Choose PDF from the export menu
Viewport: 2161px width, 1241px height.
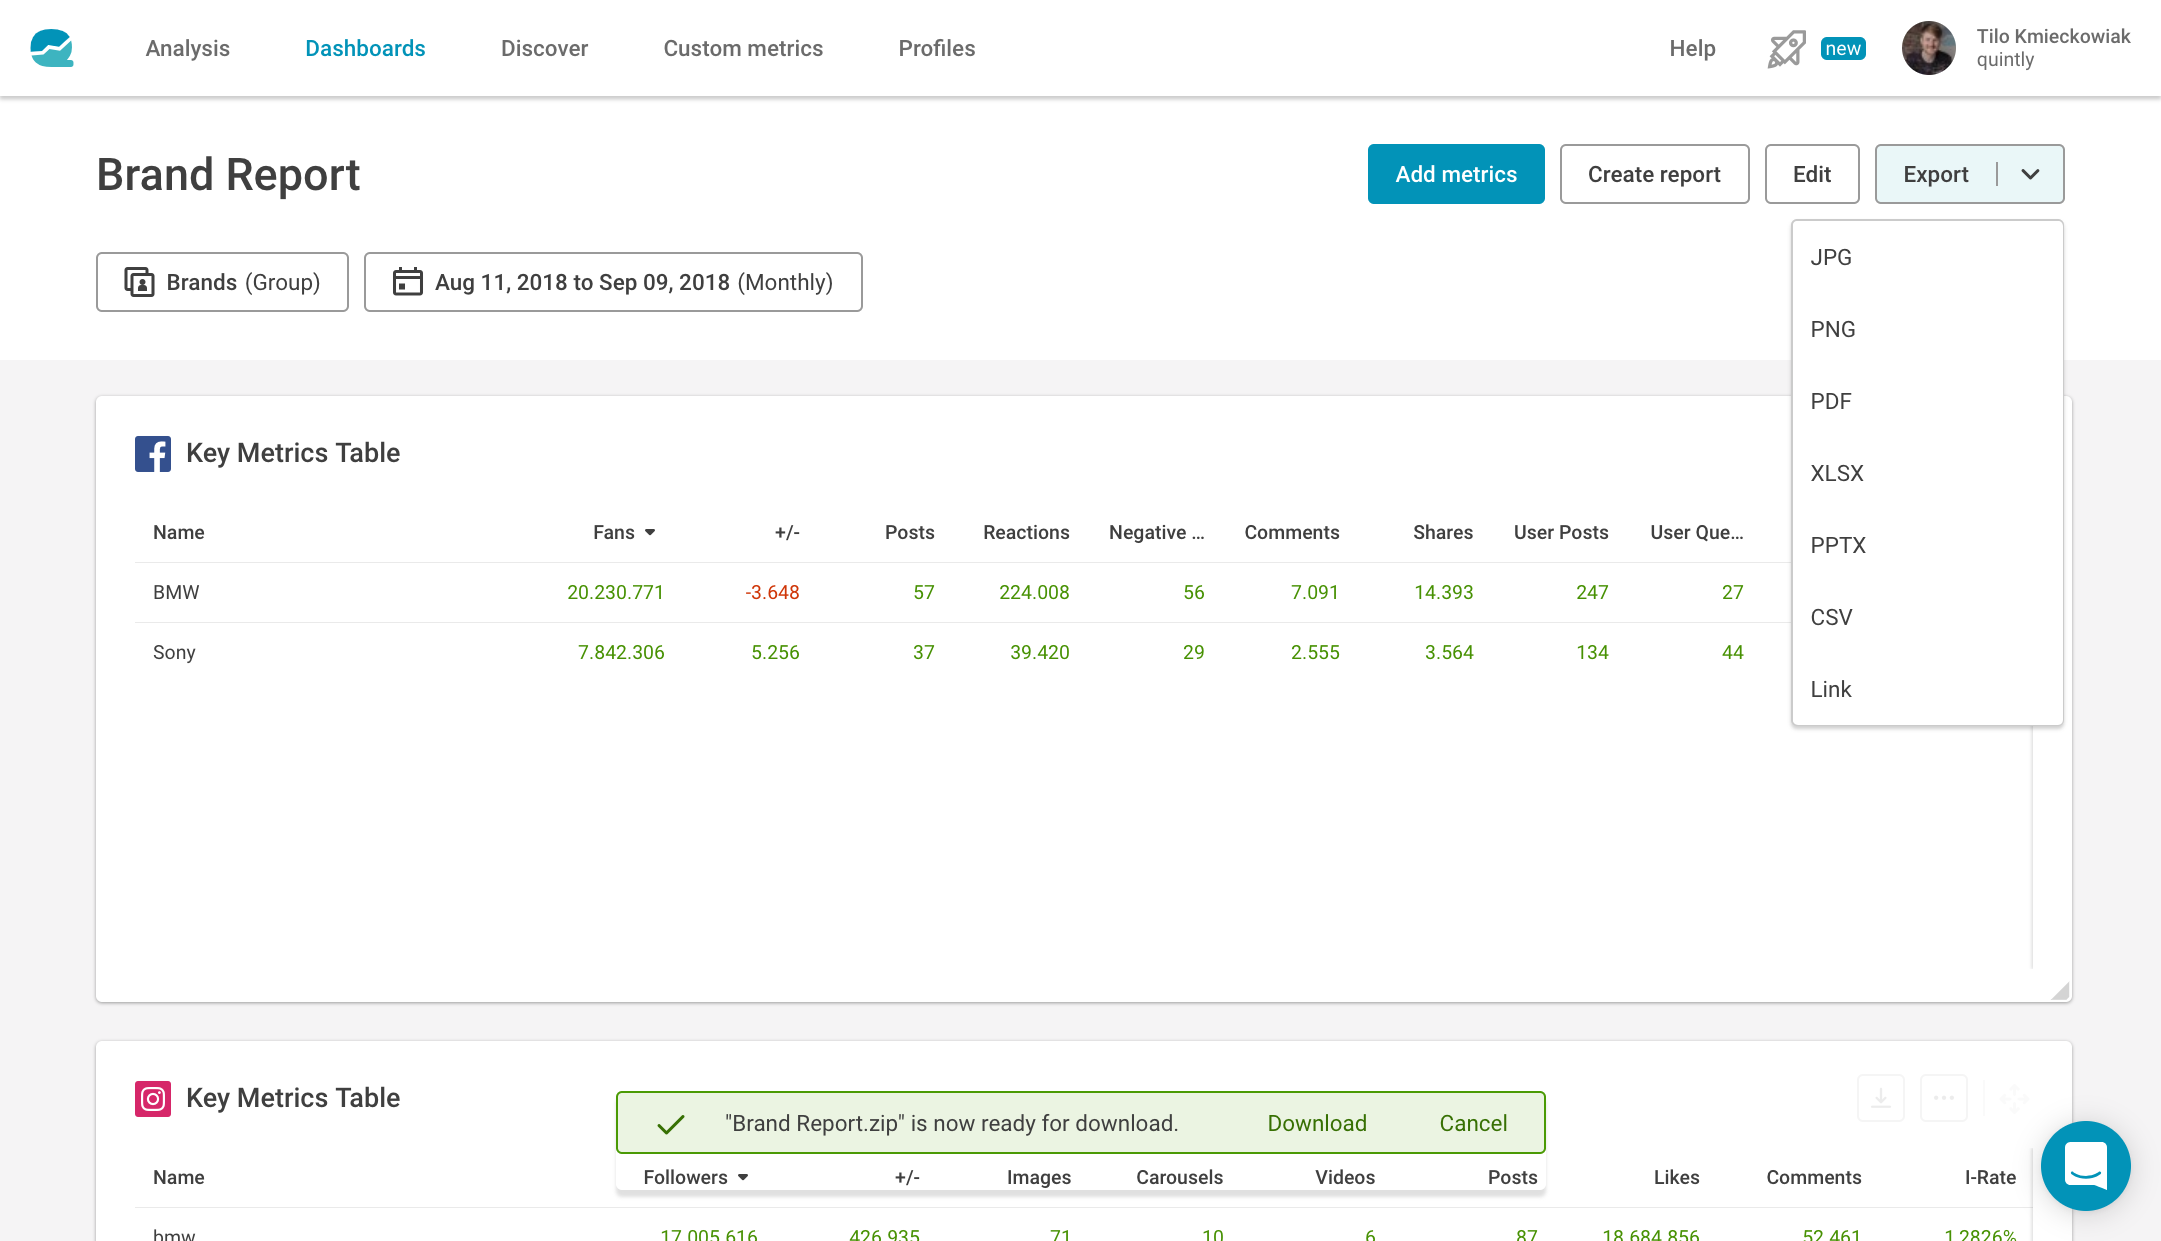(x=1831, y=401)
